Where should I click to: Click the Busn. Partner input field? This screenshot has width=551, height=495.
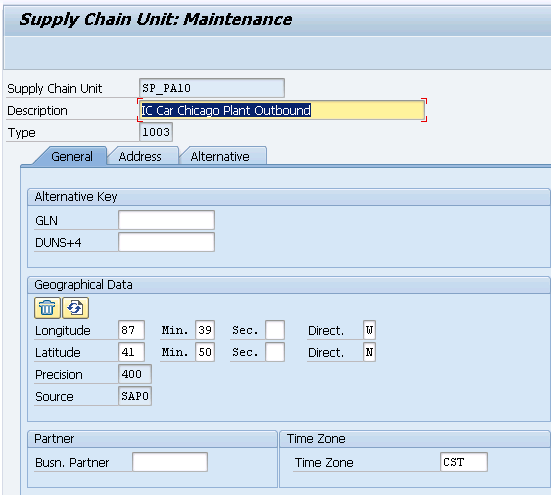[x=170, y=462]
